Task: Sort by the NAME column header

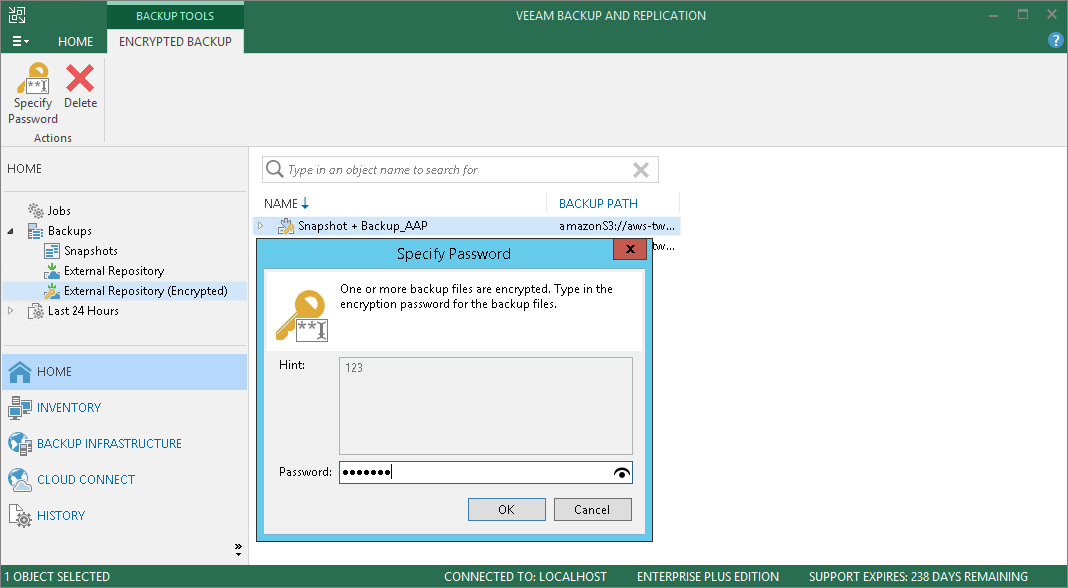Action: 281,204
